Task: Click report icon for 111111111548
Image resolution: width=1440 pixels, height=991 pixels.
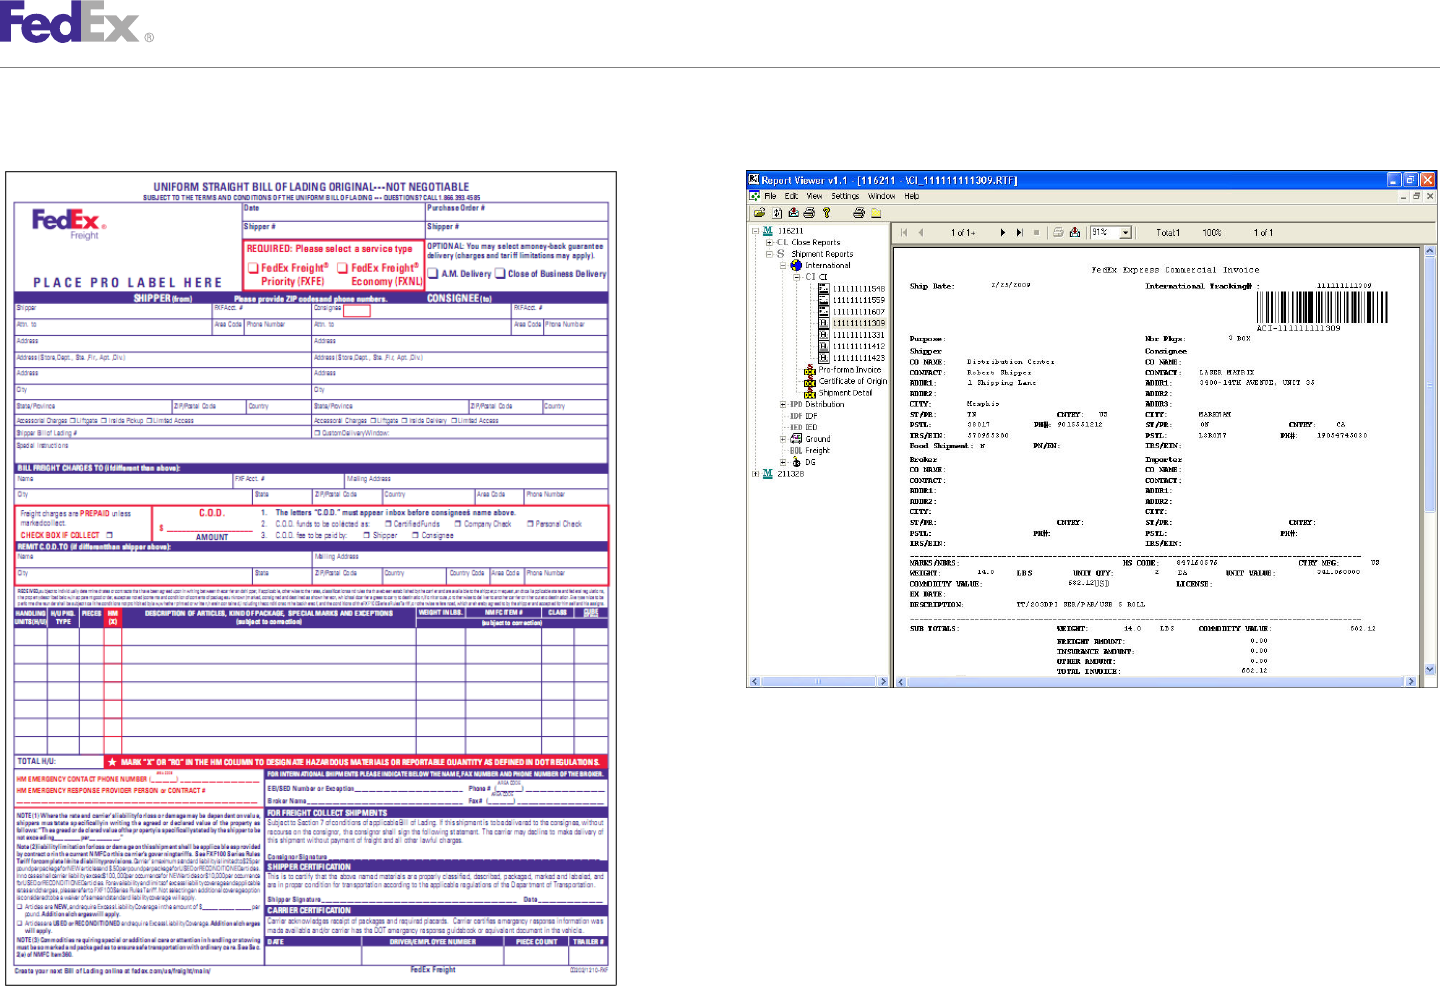Action: pyautogui.click(x=824, y=289)
